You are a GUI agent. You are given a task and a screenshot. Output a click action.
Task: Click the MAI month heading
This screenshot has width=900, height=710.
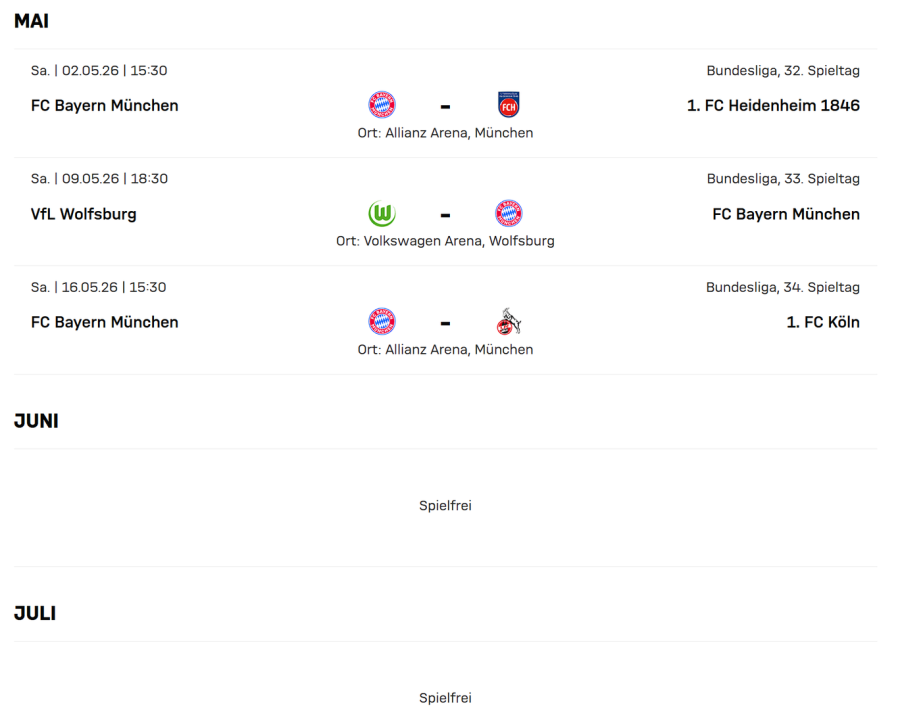point(31,21)
